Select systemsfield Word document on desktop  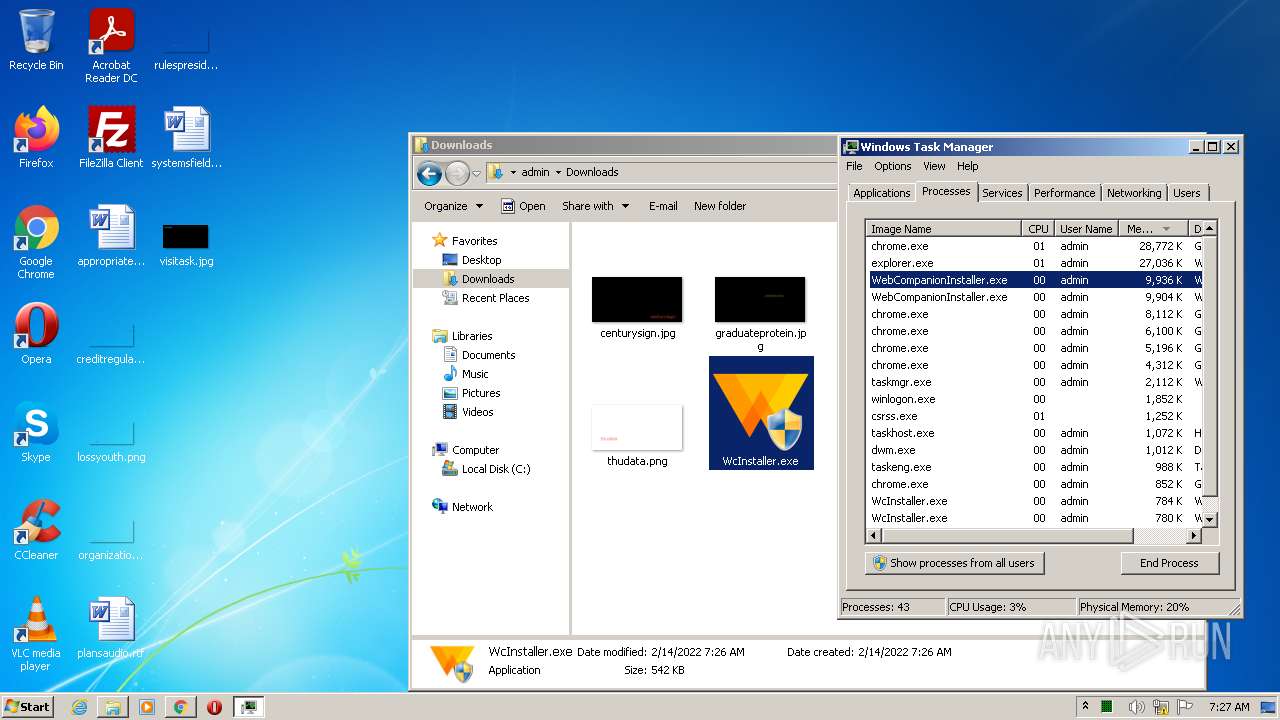coord(186,138)
